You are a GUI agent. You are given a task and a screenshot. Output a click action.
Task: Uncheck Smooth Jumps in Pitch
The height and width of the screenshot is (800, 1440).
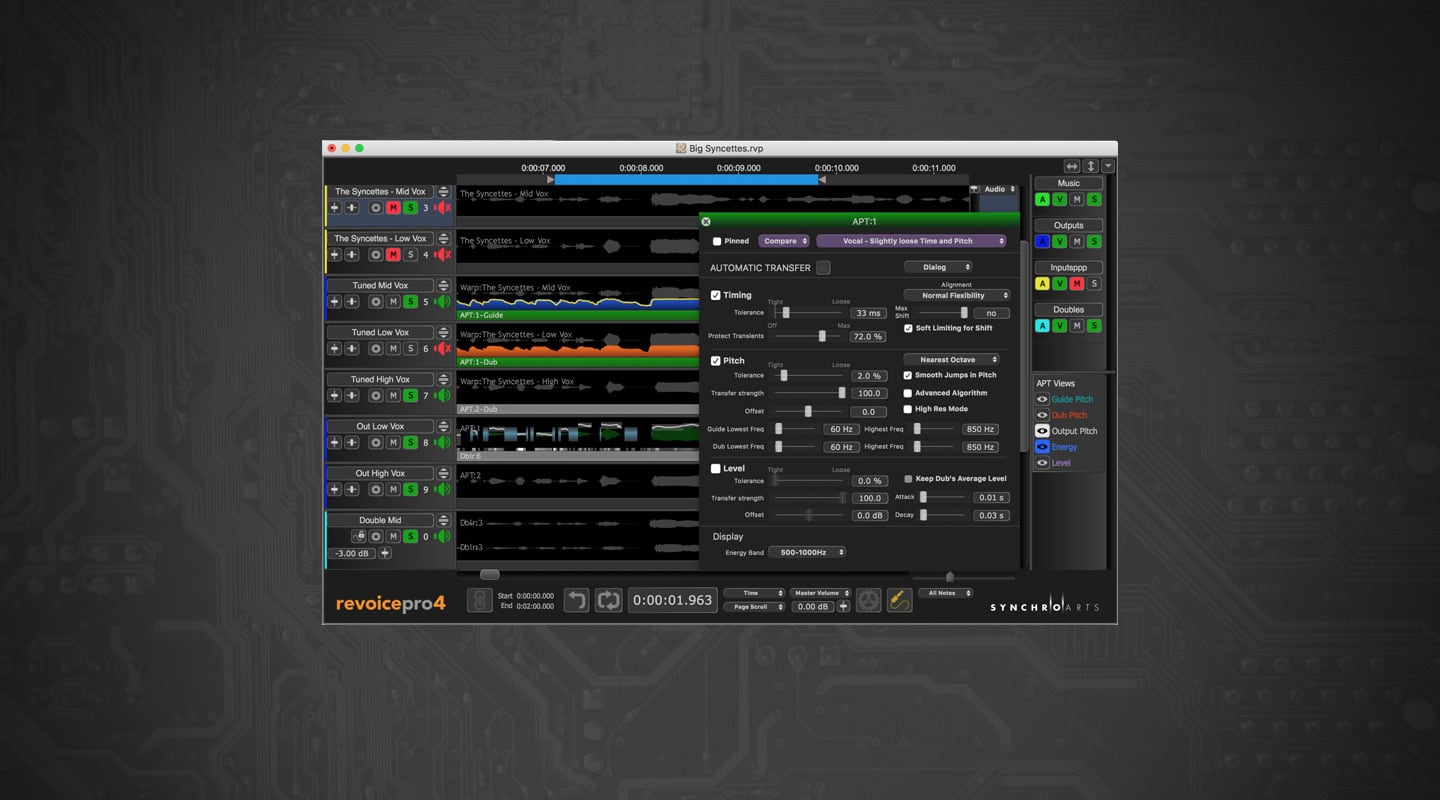click(908, 375)
